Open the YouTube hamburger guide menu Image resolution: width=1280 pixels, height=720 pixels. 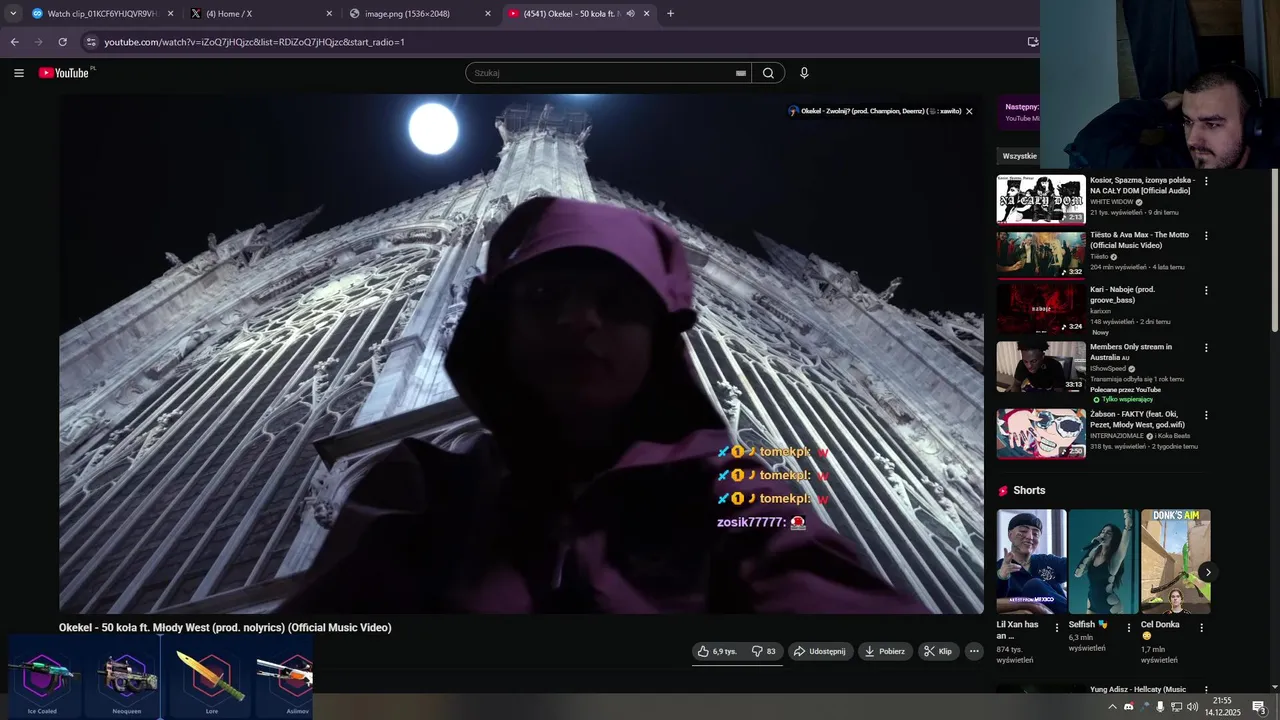(x=18, y=73)
